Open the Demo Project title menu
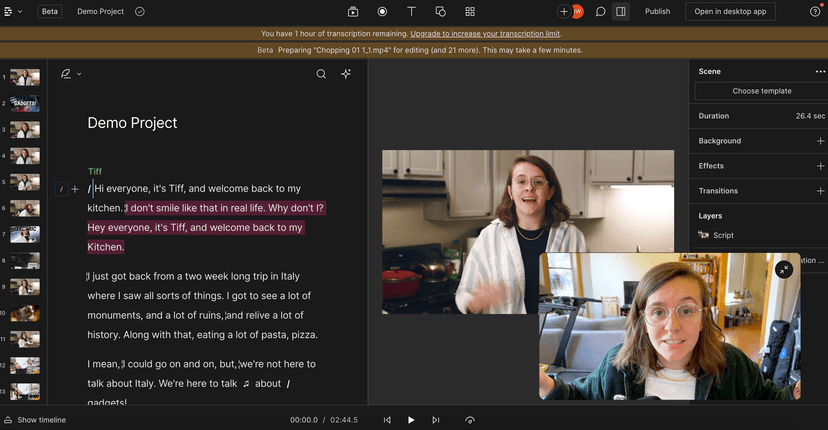Screen dimensions: 828x430 click(100, 12)
